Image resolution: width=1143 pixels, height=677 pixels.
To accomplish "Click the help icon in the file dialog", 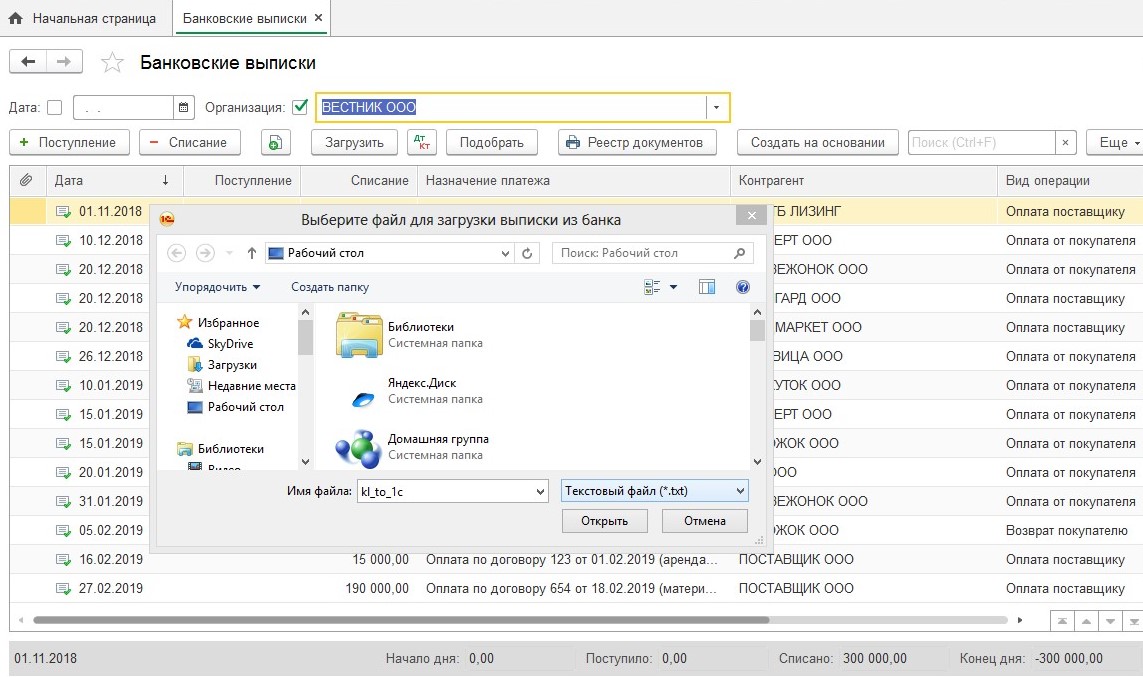I will [x=743, y=287].
